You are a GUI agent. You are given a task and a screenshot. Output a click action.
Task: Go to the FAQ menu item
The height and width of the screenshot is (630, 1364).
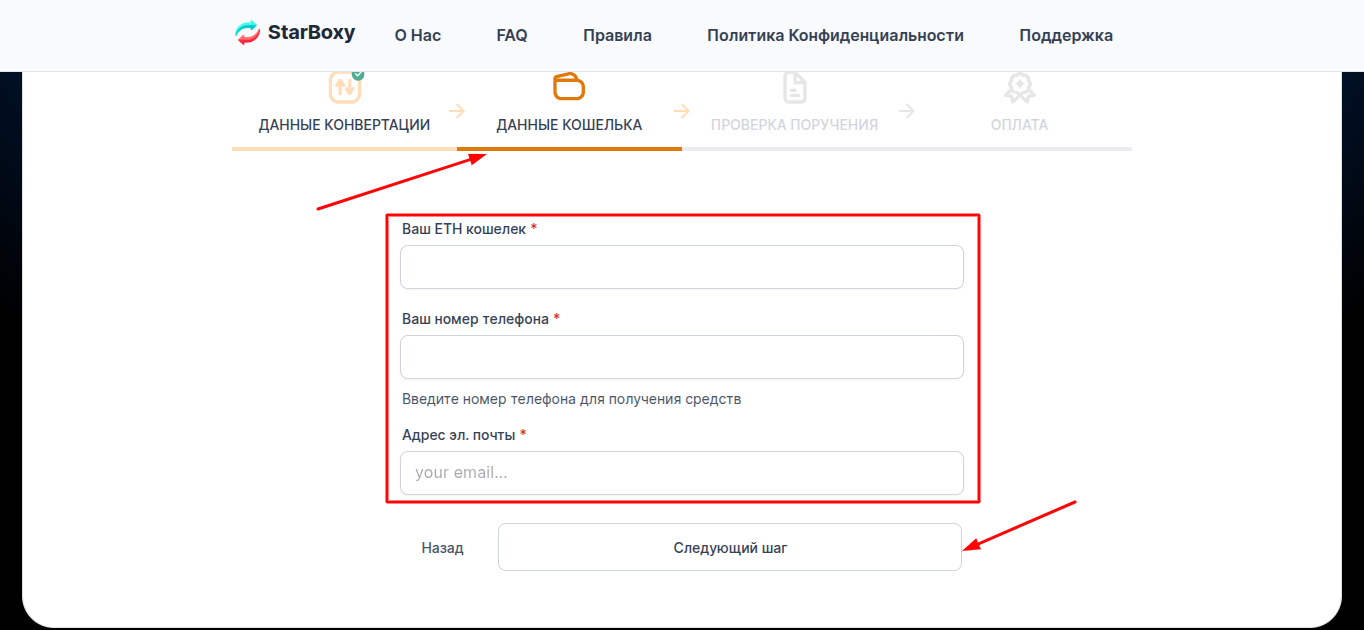512,35
